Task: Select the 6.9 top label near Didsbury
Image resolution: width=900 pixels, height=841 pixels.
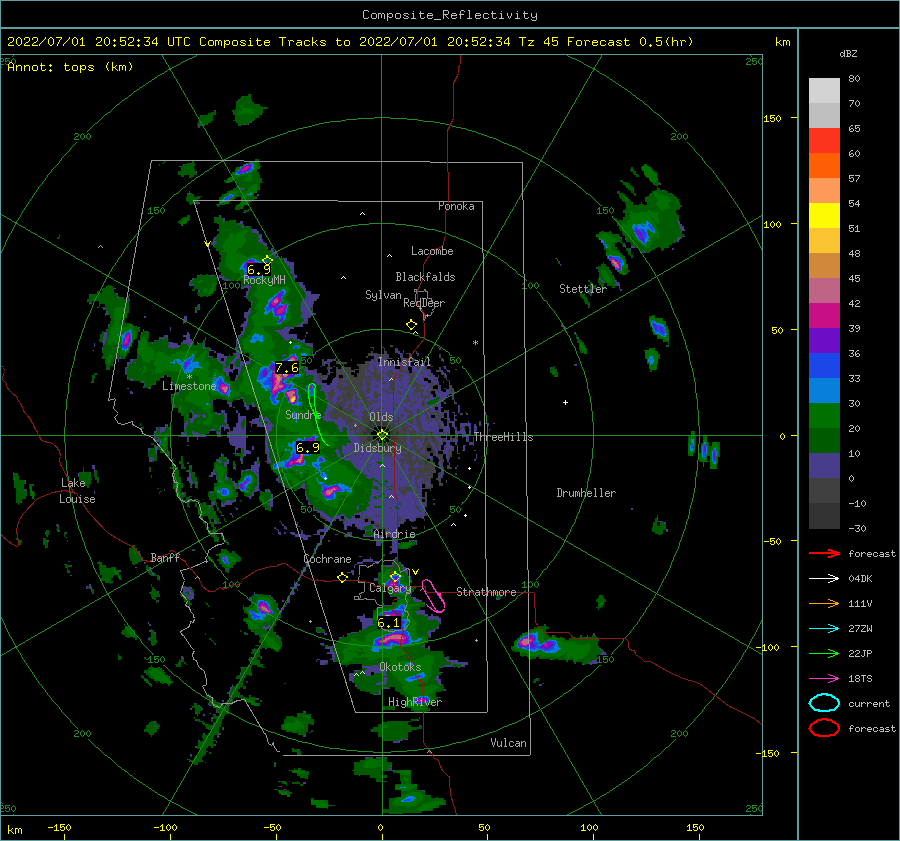Action: (308, 447)
